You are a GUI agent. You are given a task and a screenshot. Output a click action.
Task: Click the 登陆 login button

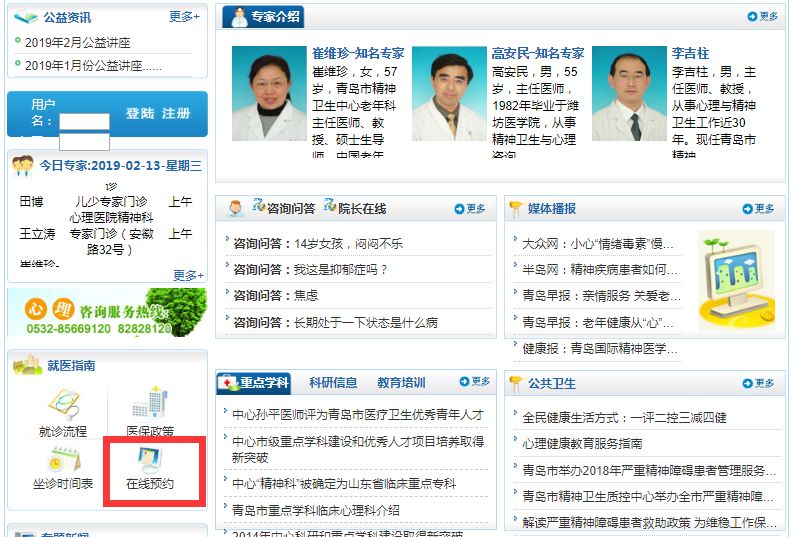point(140,113)
